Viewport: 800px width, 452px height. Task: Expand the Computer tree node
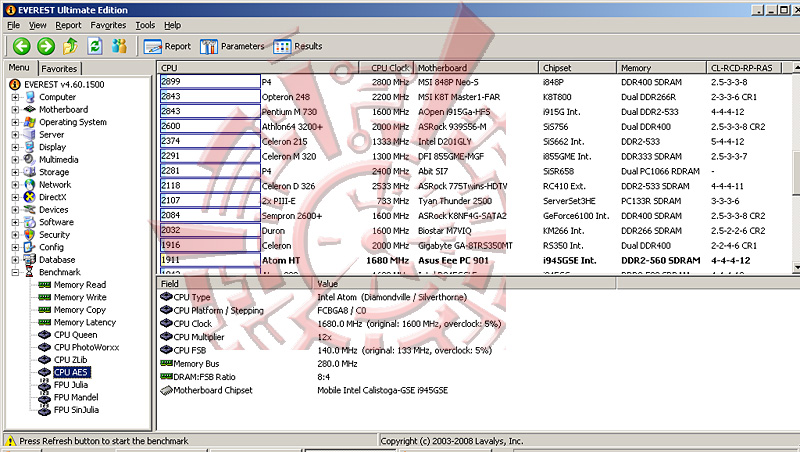15,97
